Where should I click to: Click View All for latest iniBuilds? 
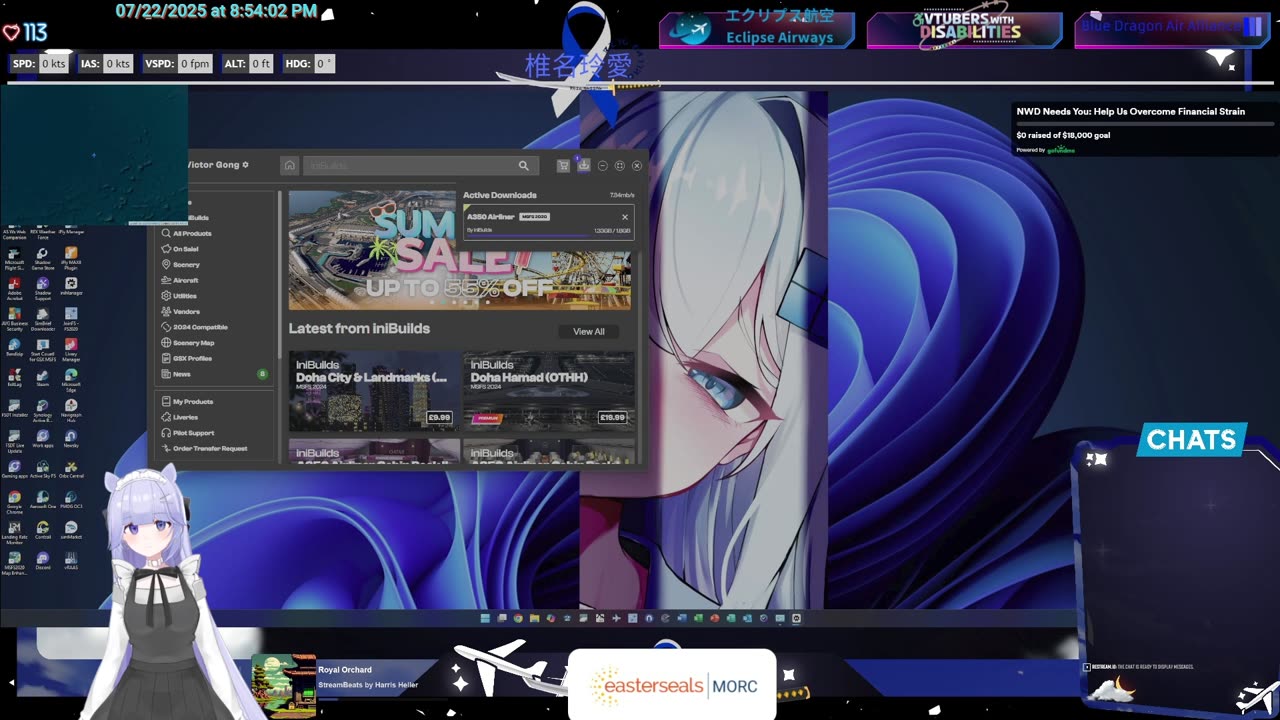click(589, 331)
